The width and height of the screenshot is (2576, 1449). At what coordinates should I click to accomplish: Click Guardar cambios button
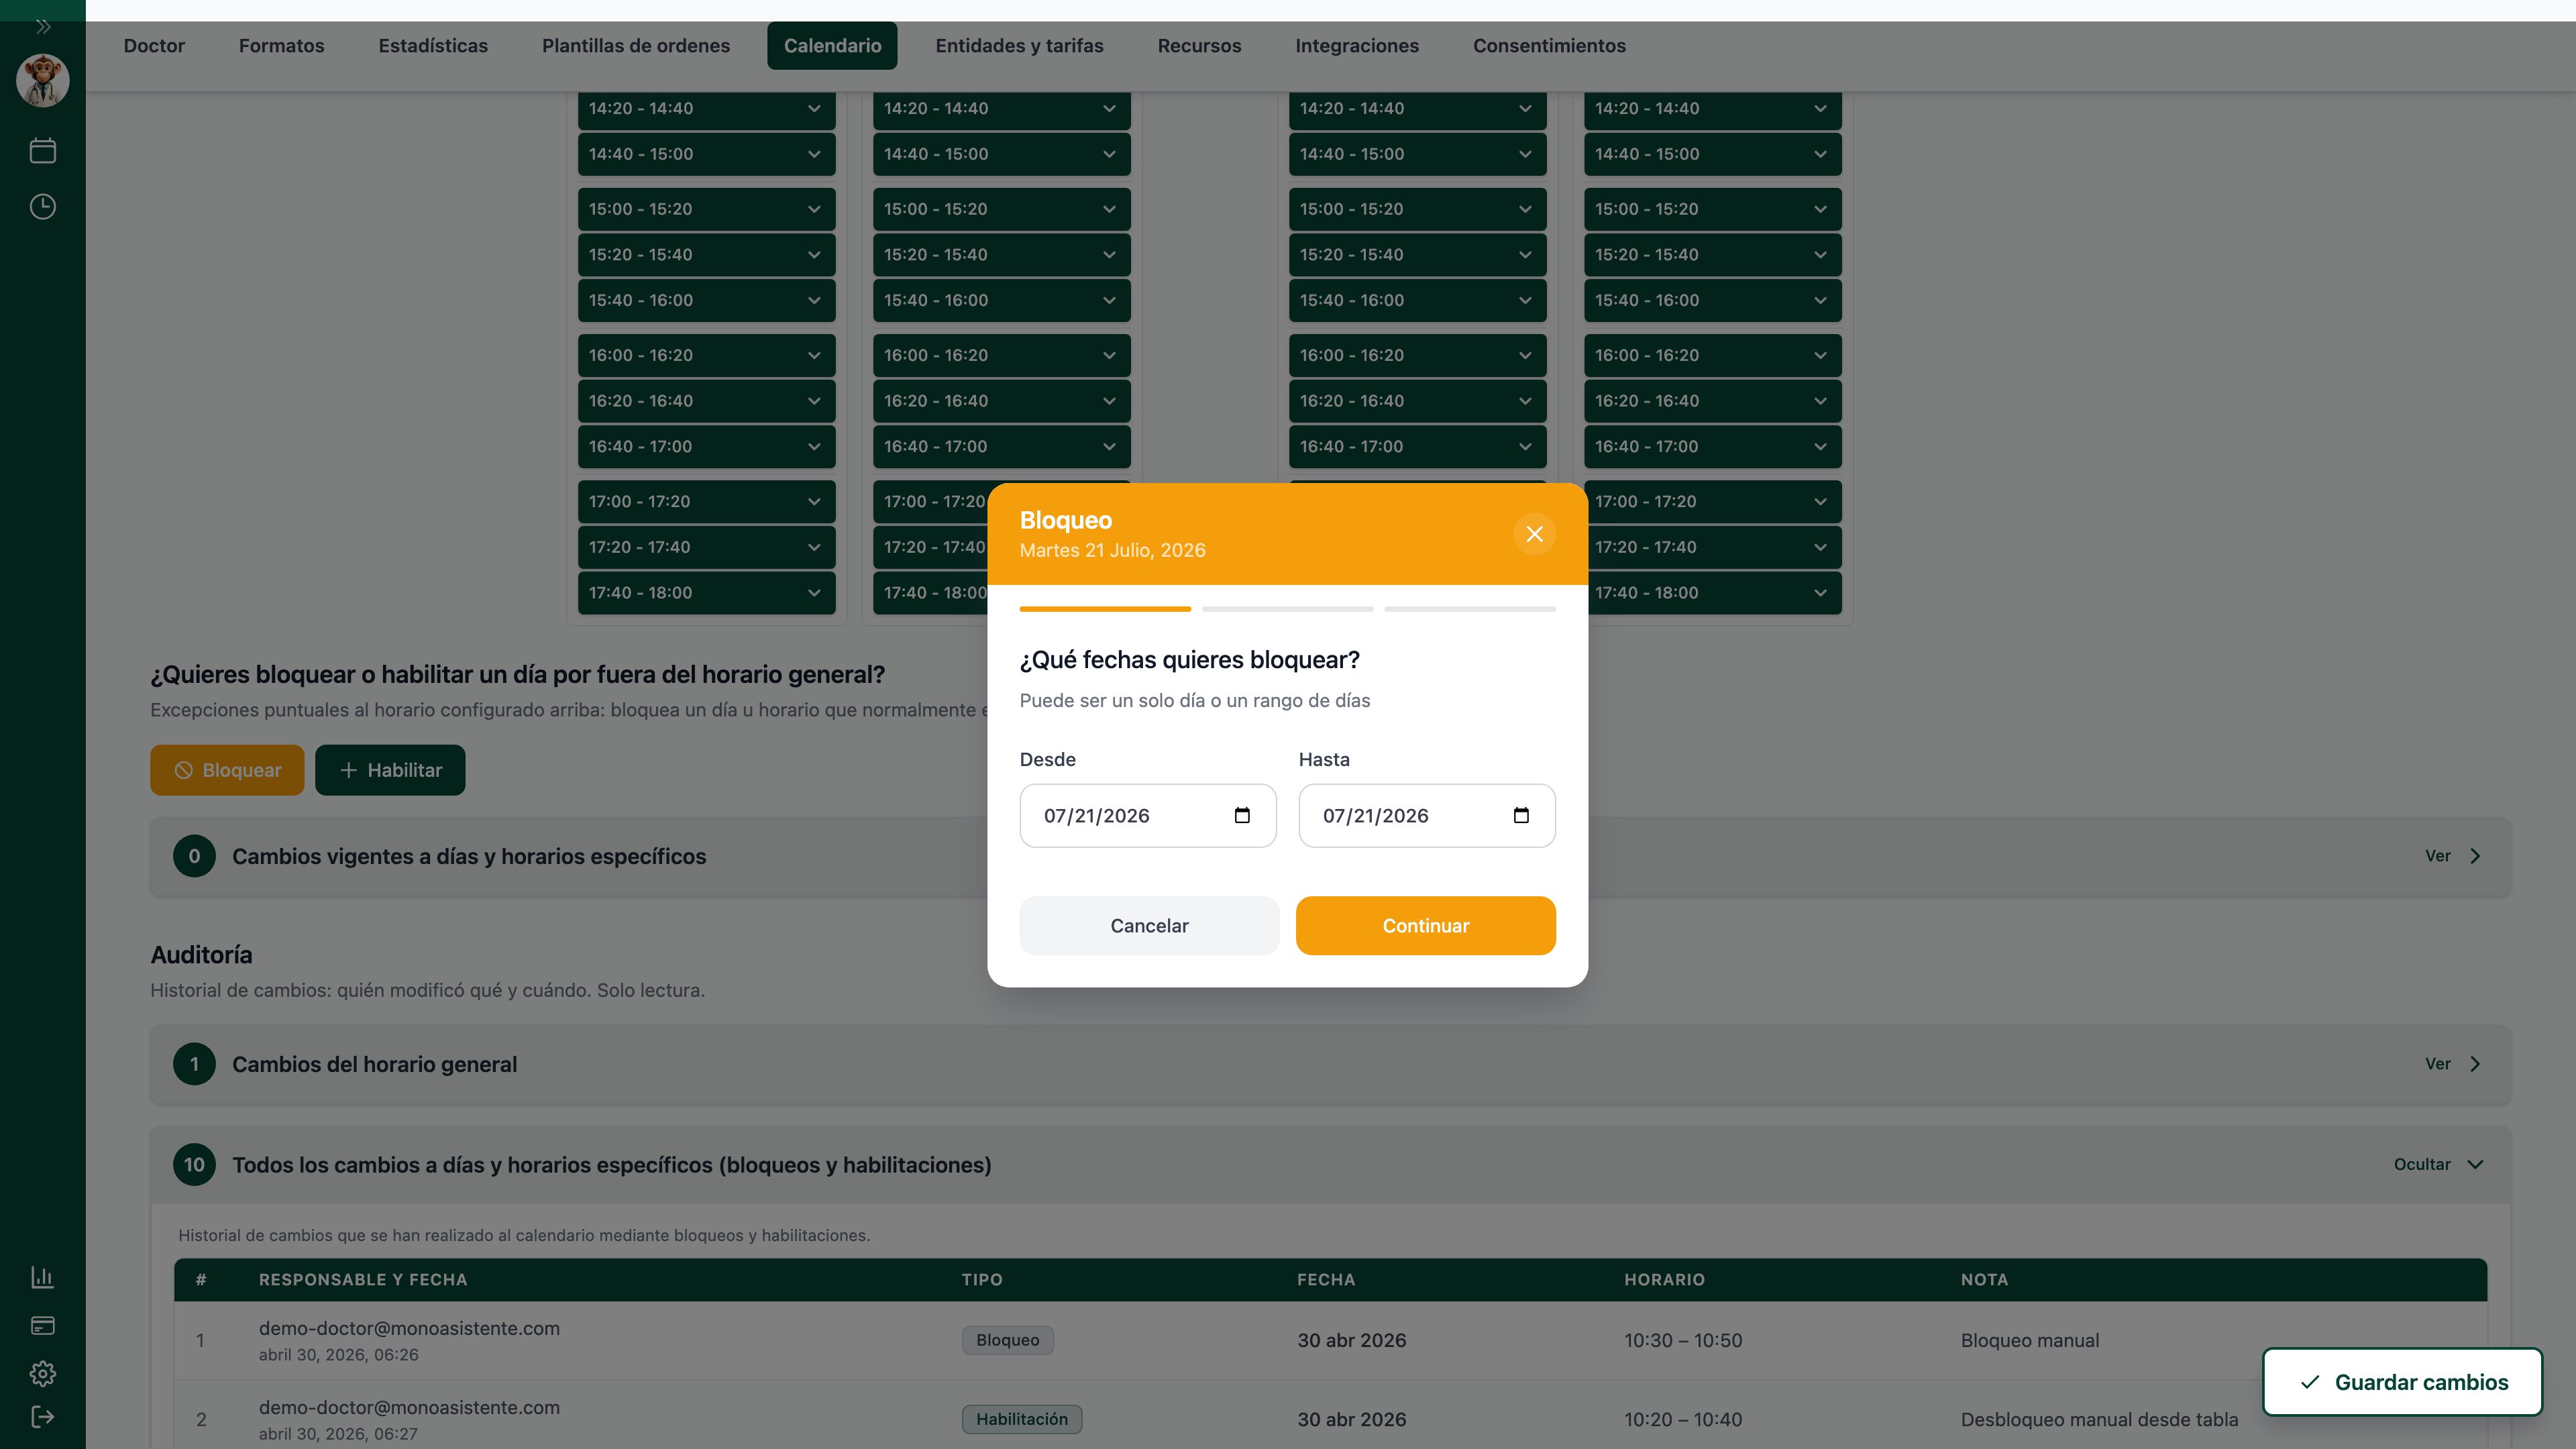[x=2403, y=1382]
